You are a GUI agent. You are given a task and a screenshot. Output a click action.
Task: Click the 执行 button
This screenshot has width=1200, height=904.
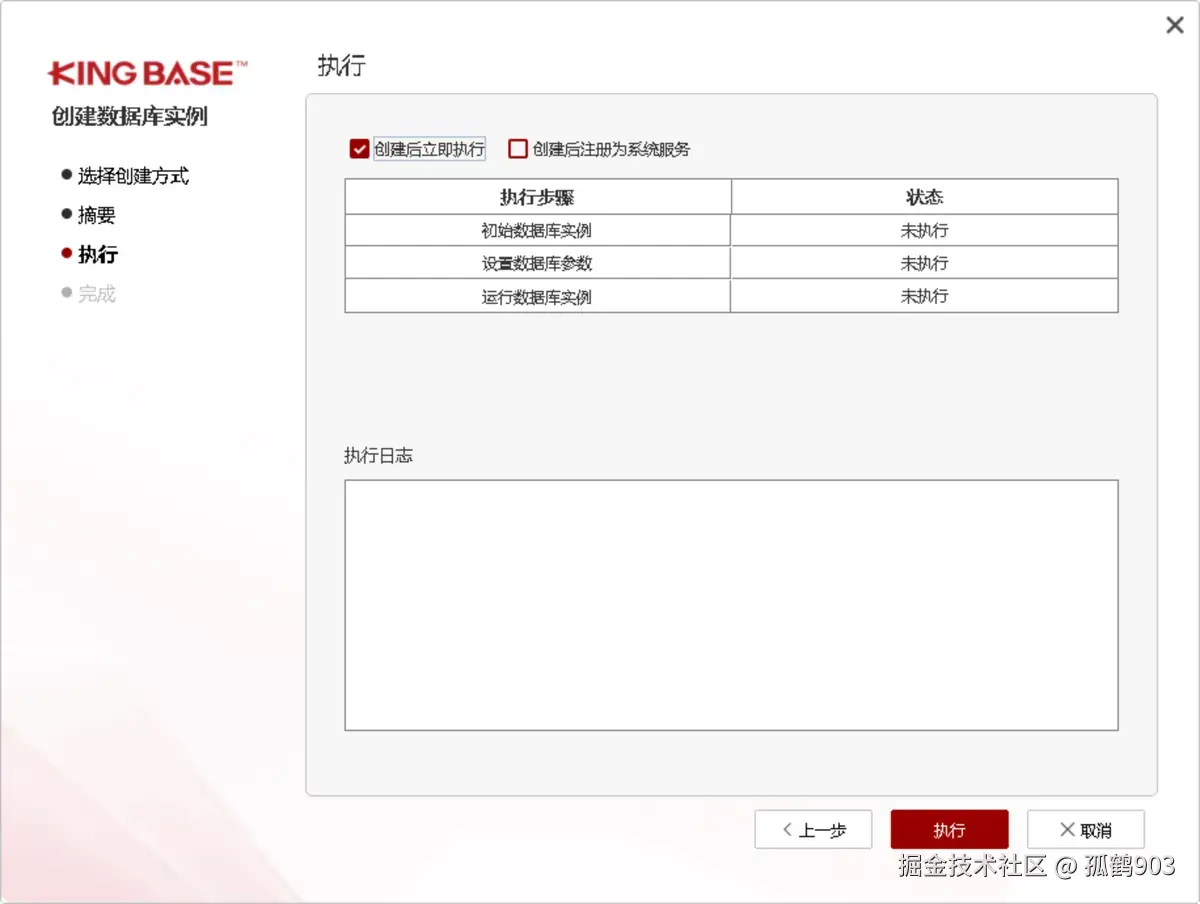tap(949, 830)
